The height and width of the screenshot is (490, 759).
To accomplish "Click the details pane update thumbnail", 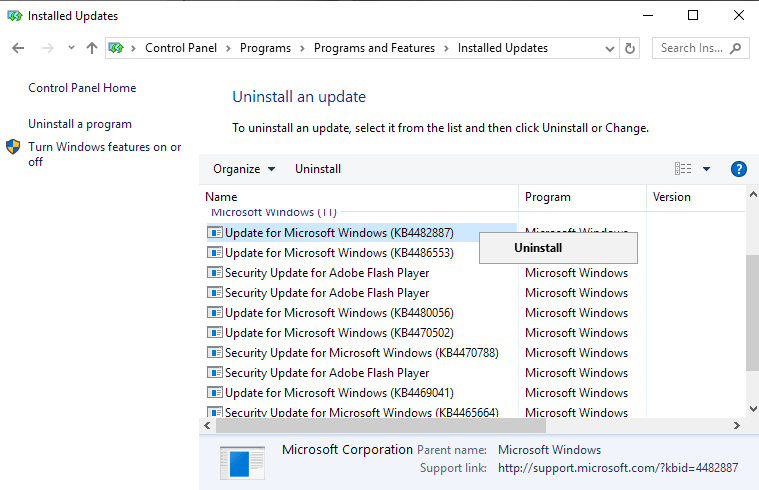I will point(242,463).
